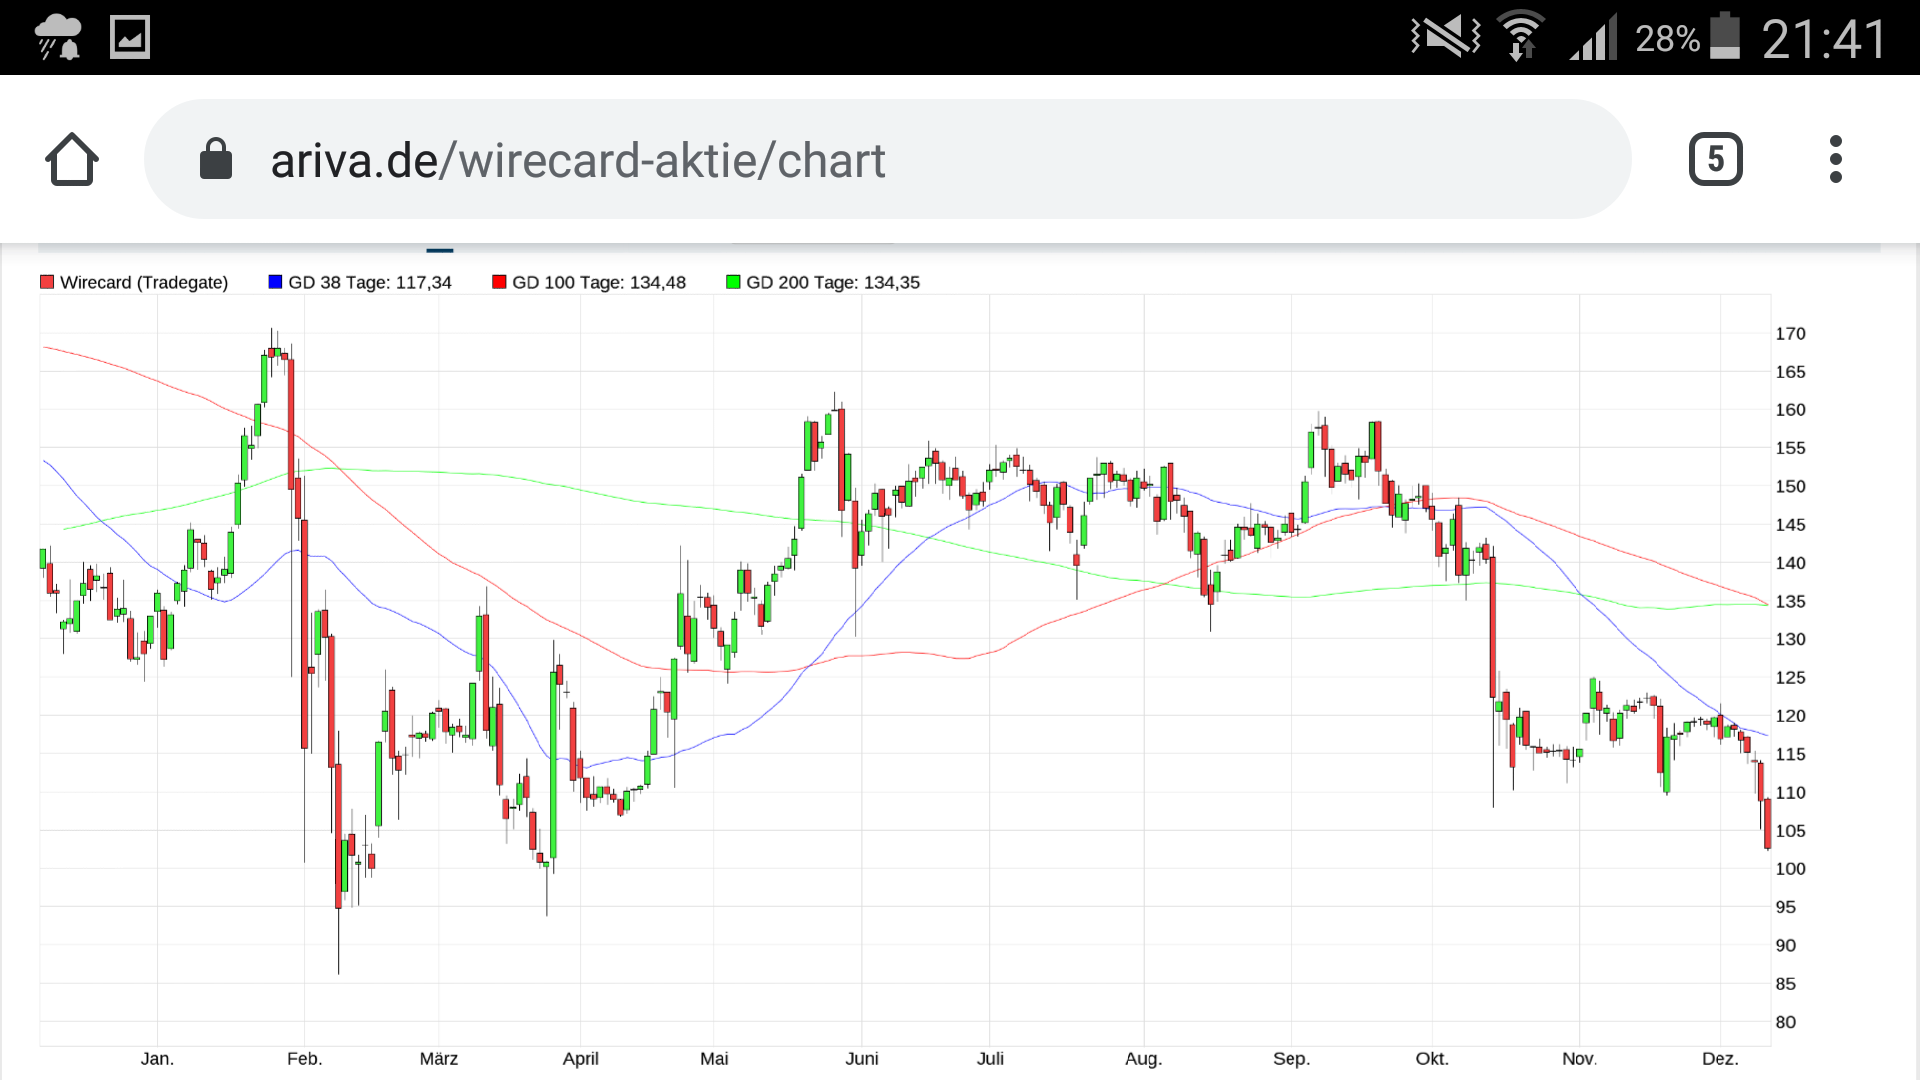Click the site security lock icon
This screenshot has height=1080, width=1920.
(216, 160)
